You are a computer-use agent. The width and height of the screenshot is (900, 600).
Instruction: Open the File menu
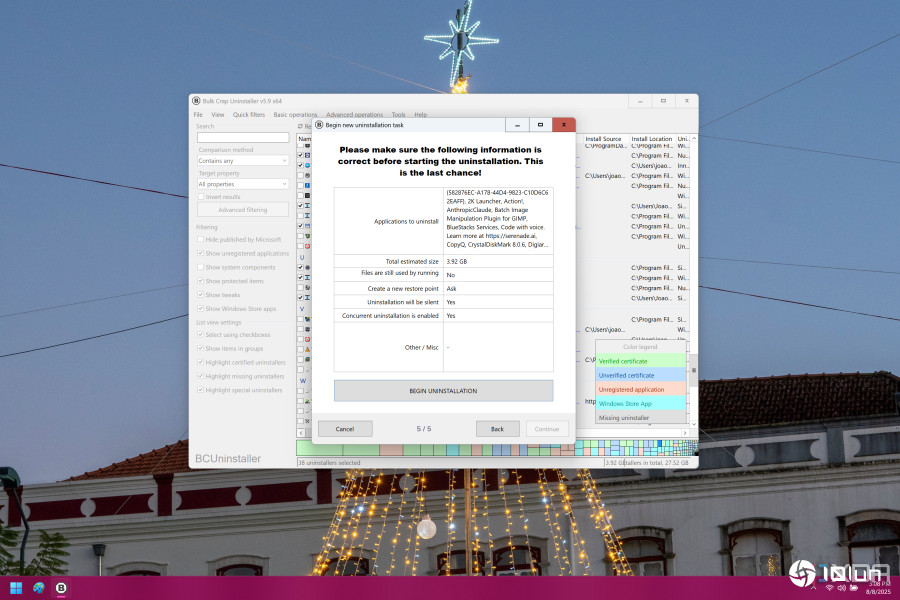click(198, 115)
